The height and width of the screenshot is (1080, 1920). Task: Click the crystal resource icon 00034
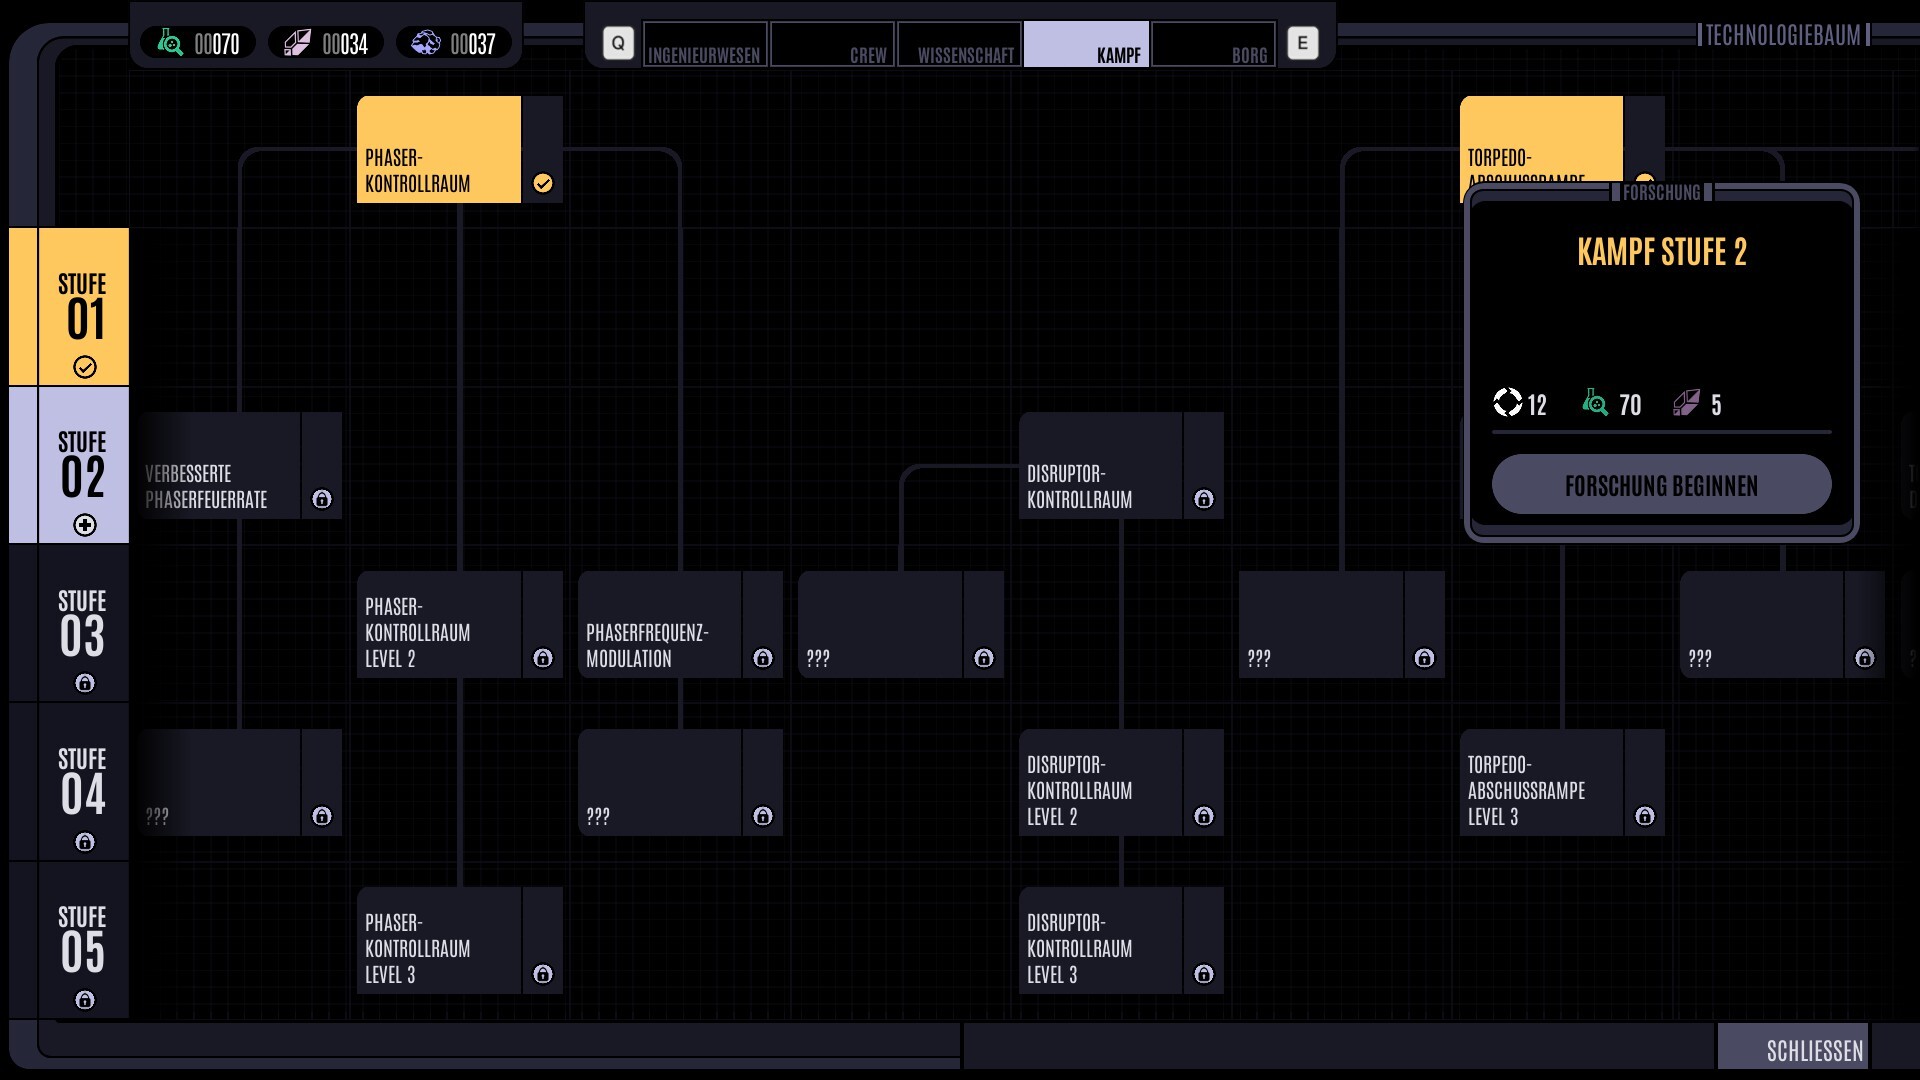(x=297, y=43)
